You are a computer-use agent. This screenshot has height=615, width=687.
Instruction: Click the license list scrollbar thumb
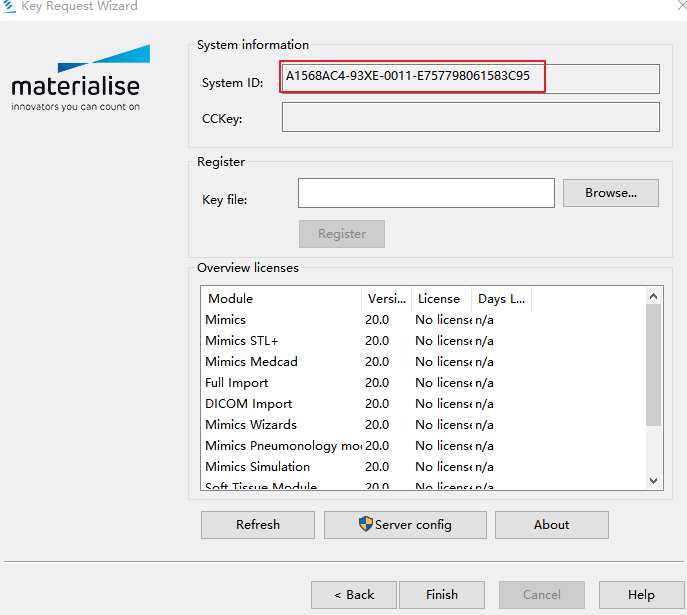pos(653,365)
